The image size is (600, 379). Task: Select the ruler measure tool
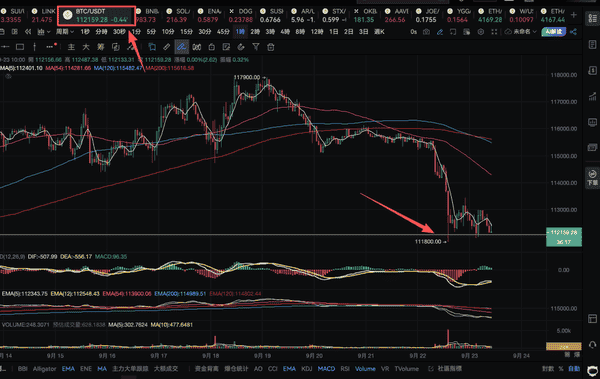pos(166,47)
